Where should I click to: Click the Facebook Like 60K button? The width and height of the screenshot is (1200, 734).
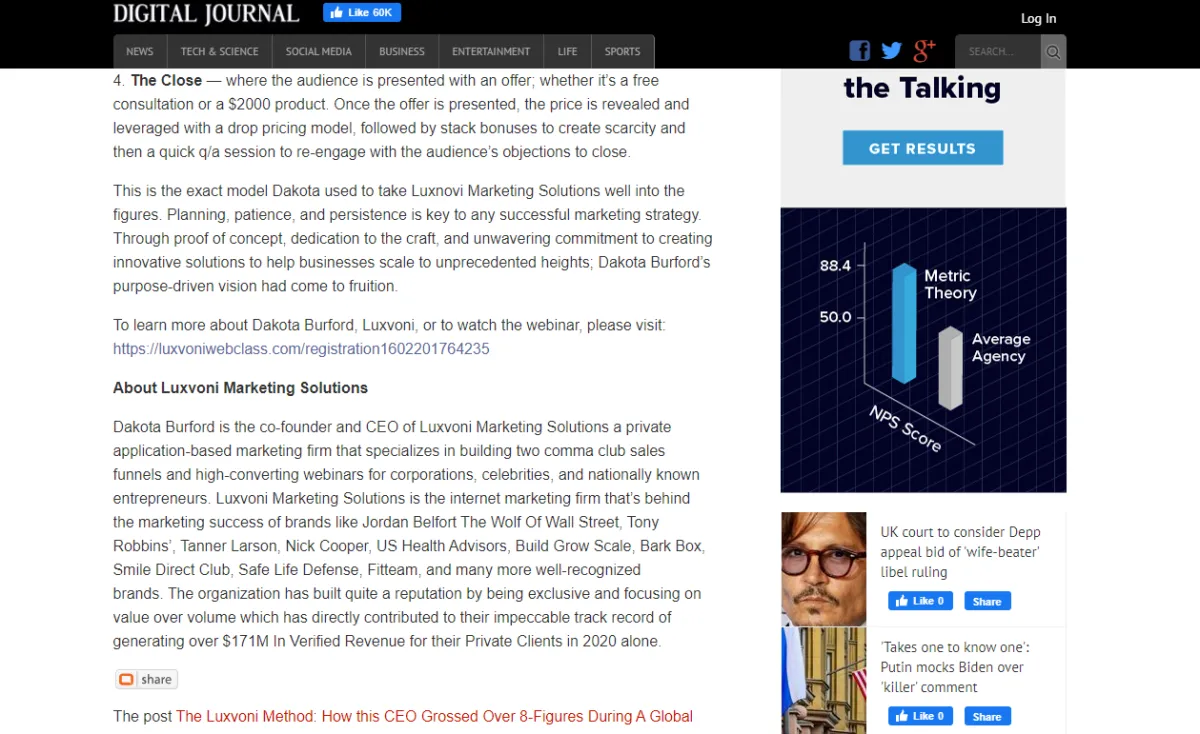point(362,13)
